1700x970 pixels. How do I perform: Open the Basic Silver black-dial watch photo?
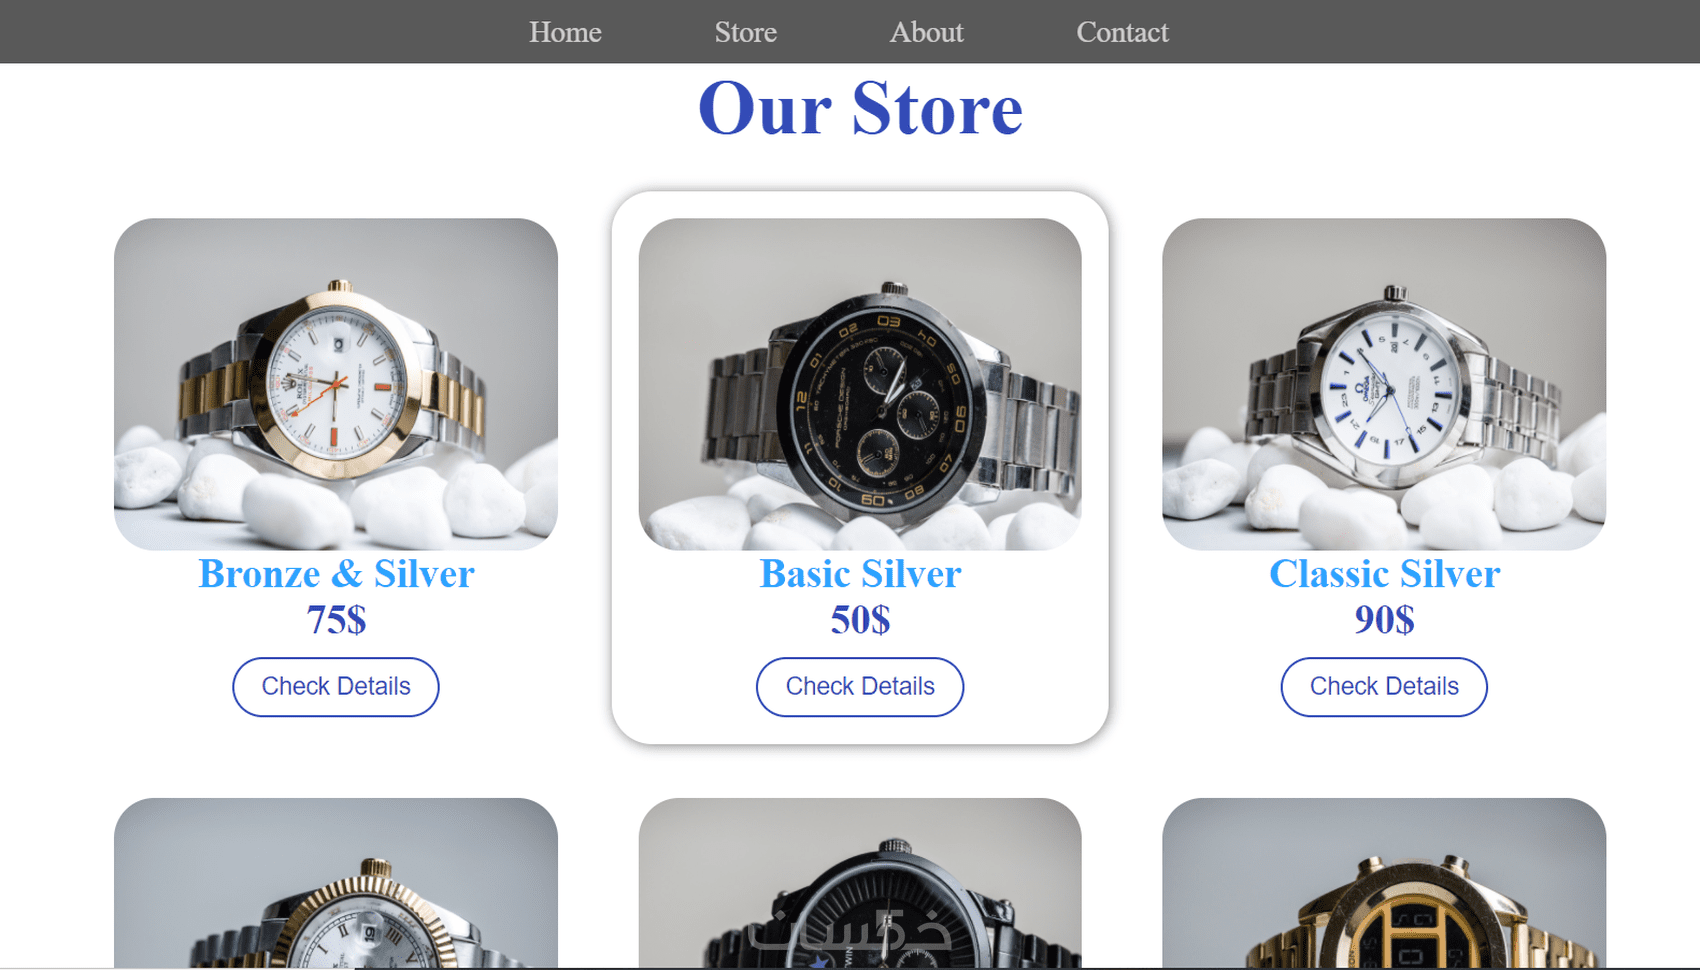860,384
